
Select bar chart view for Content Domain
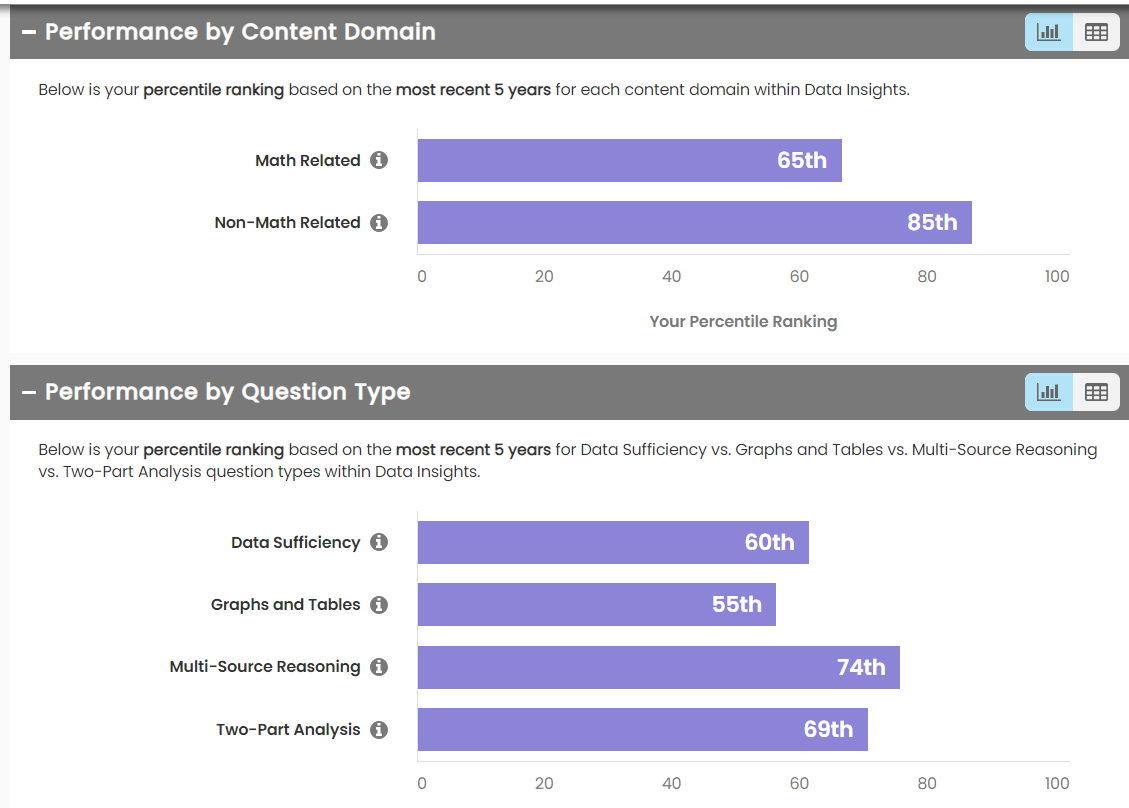[1049, 32]
